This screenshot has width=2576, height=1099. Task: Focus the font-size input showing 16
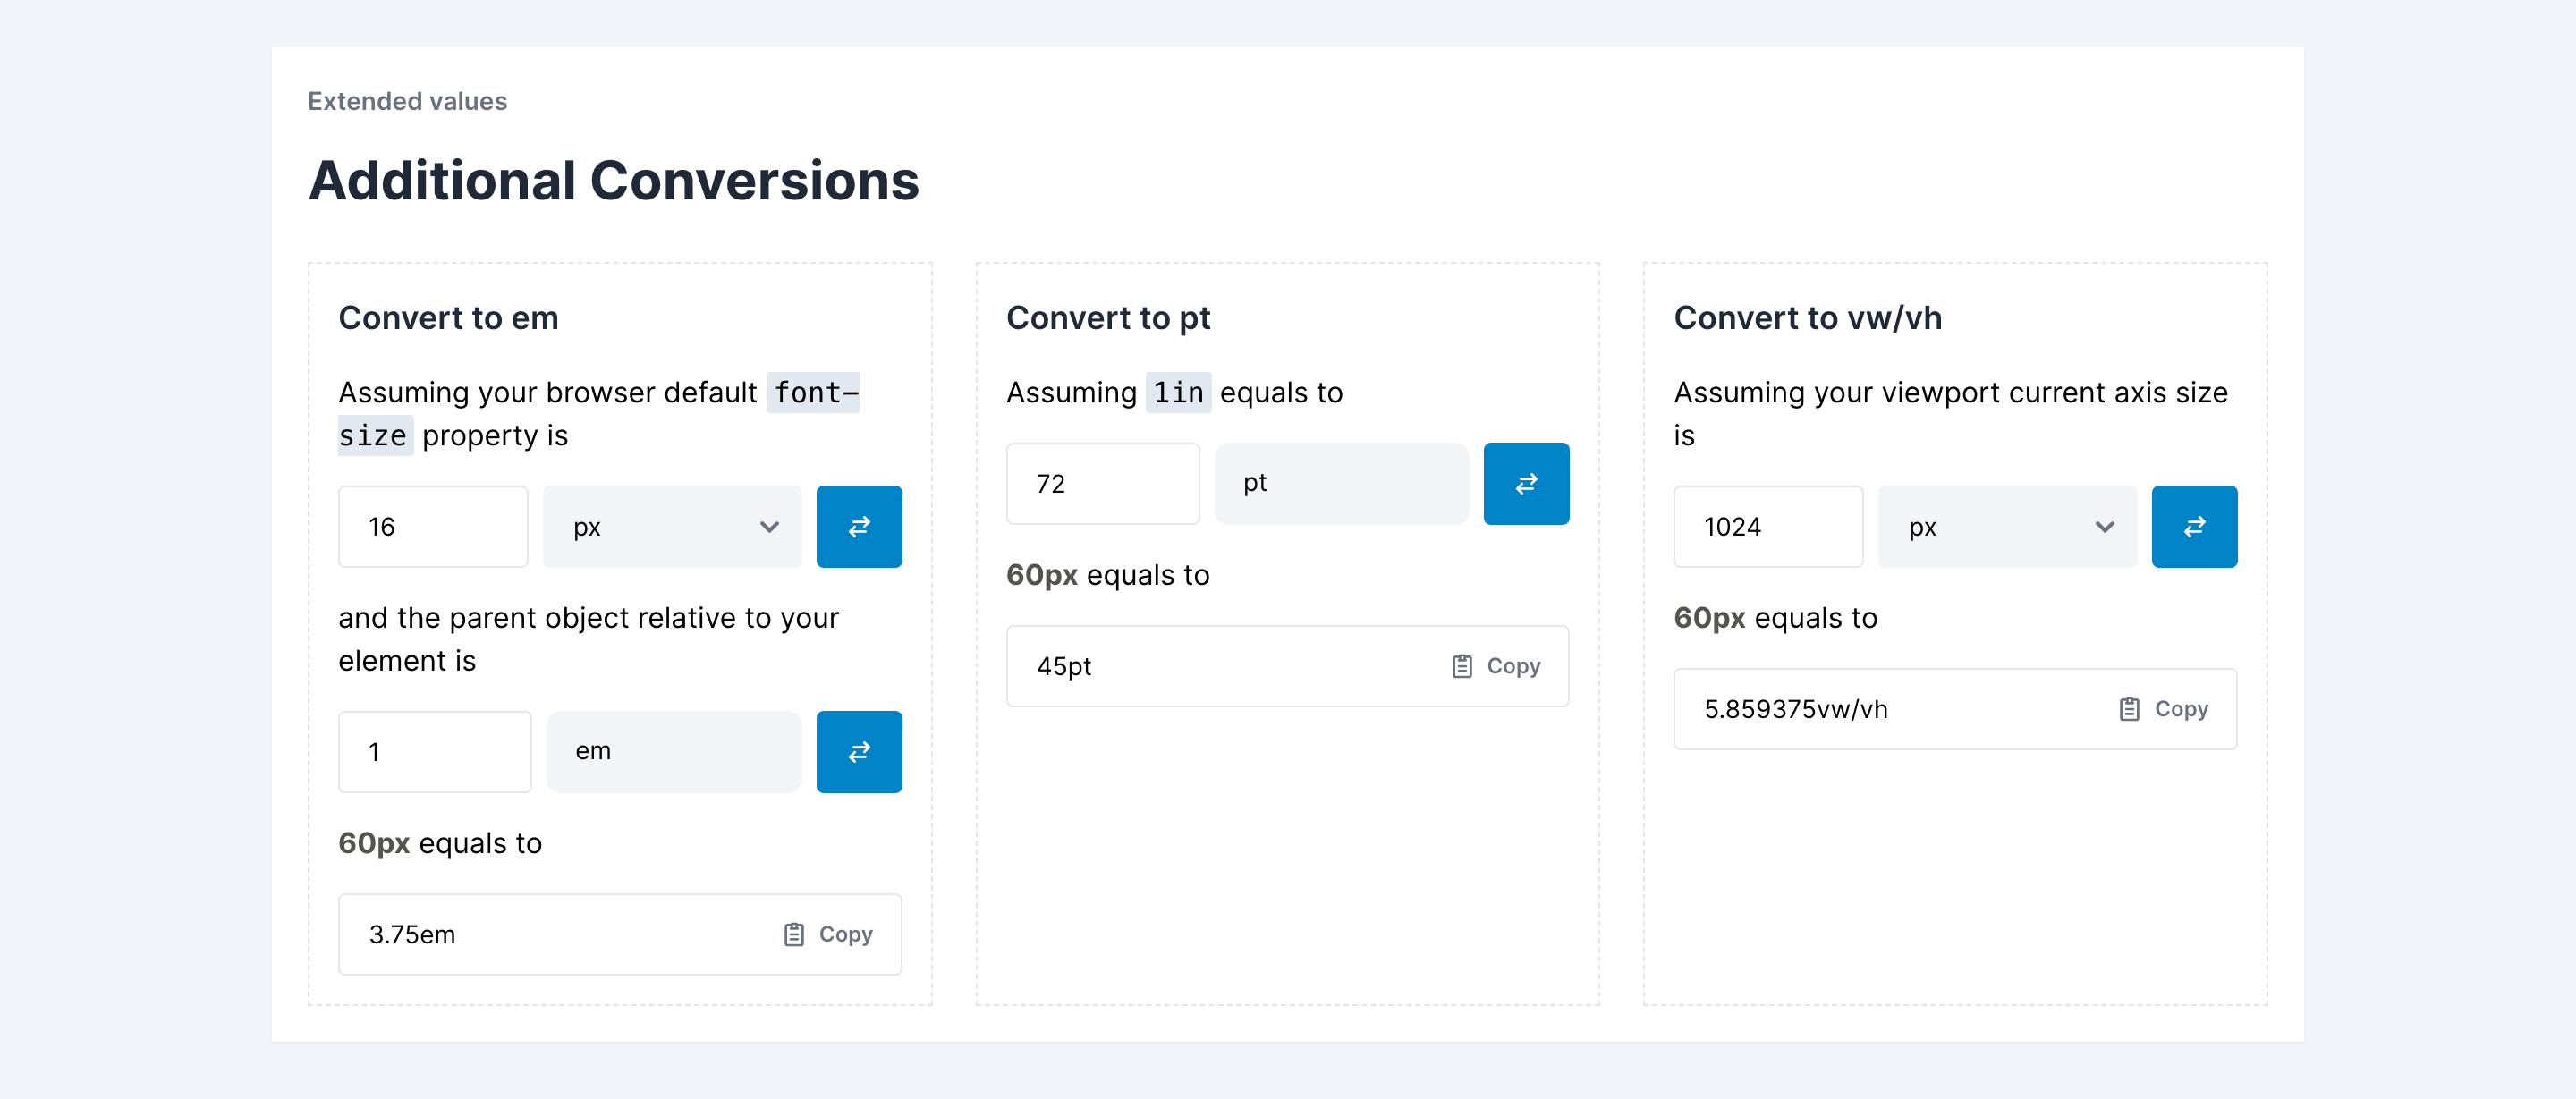coord(433,527)
